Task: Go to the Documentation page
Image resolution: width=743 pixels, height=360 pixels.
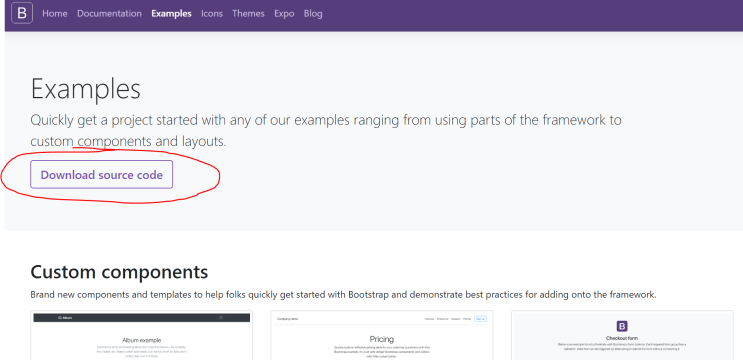Action: click(109, 14)
